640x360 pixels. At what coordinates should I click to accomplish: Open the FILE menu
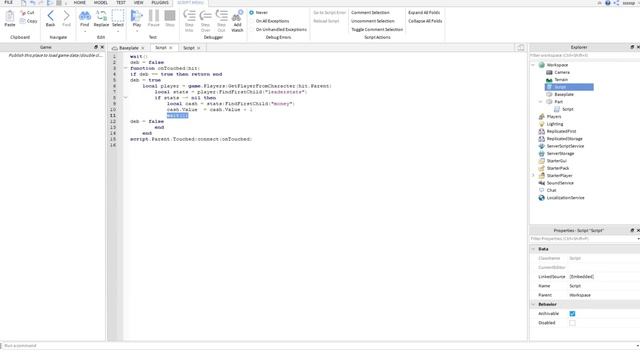[9, 2]
